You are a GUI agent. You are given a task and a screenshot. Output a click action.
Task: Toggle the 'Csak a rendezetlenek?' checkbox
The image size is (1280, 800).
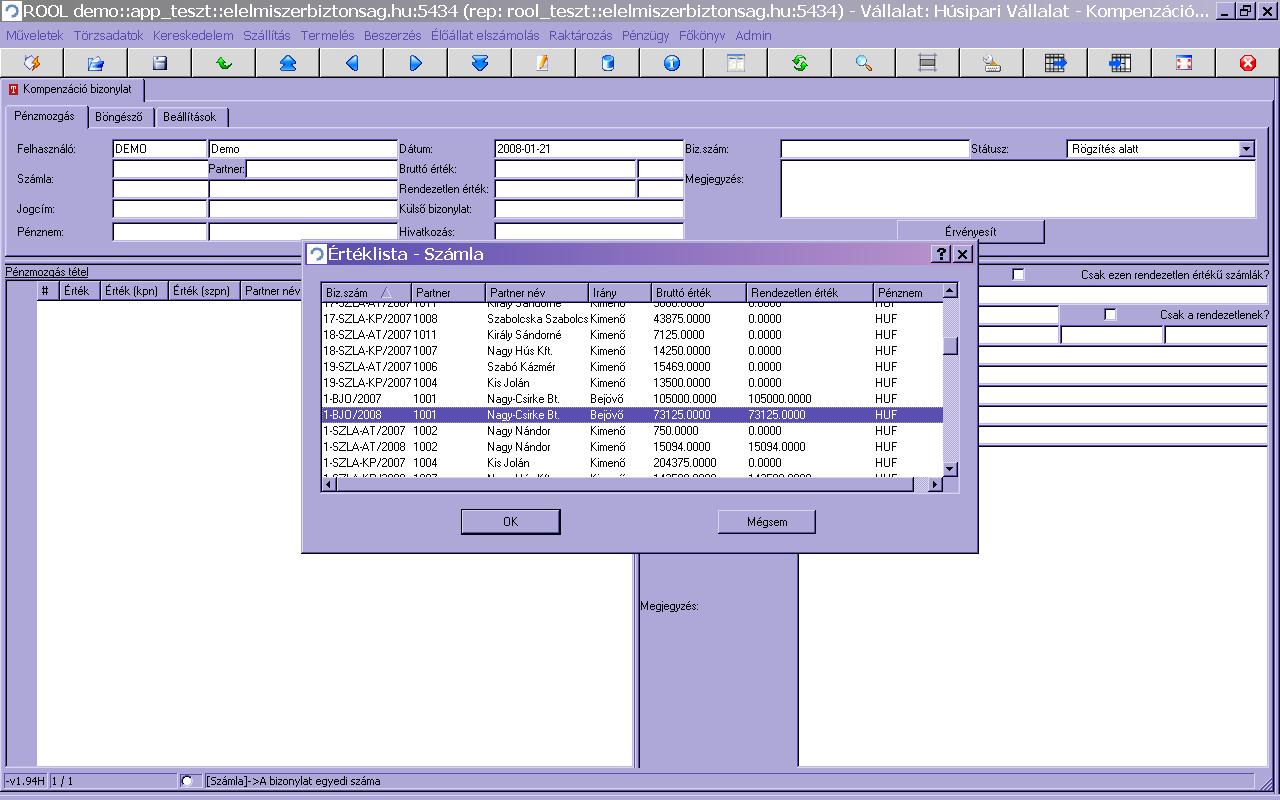coord(1110,315)
